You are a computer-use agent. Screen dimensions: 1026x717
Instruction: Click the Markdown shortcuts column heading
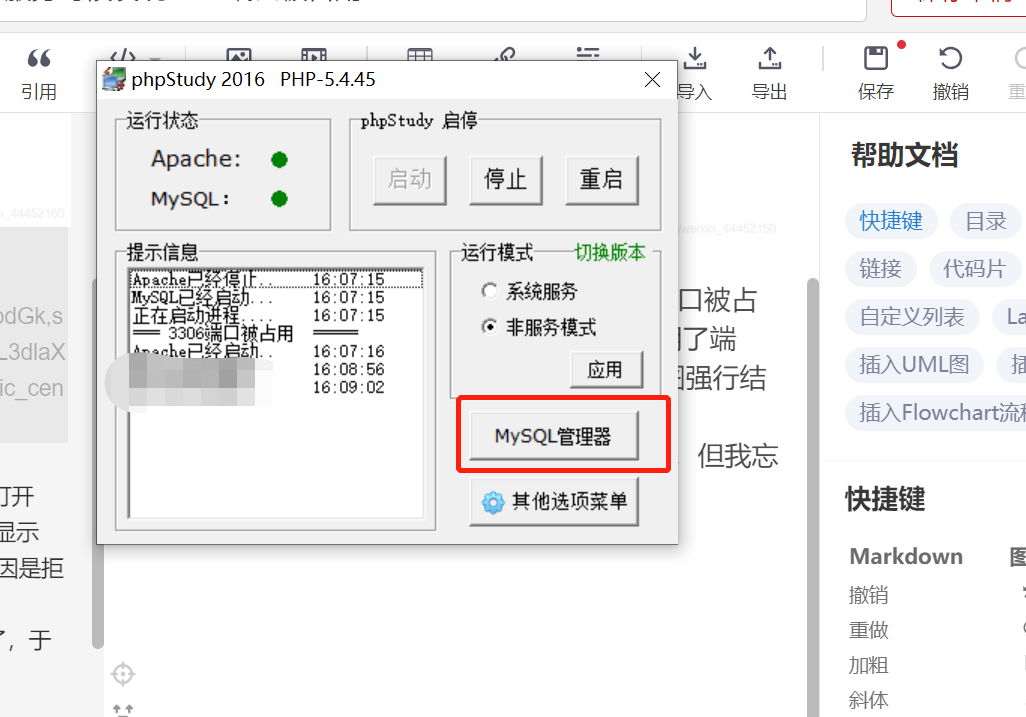906,557
